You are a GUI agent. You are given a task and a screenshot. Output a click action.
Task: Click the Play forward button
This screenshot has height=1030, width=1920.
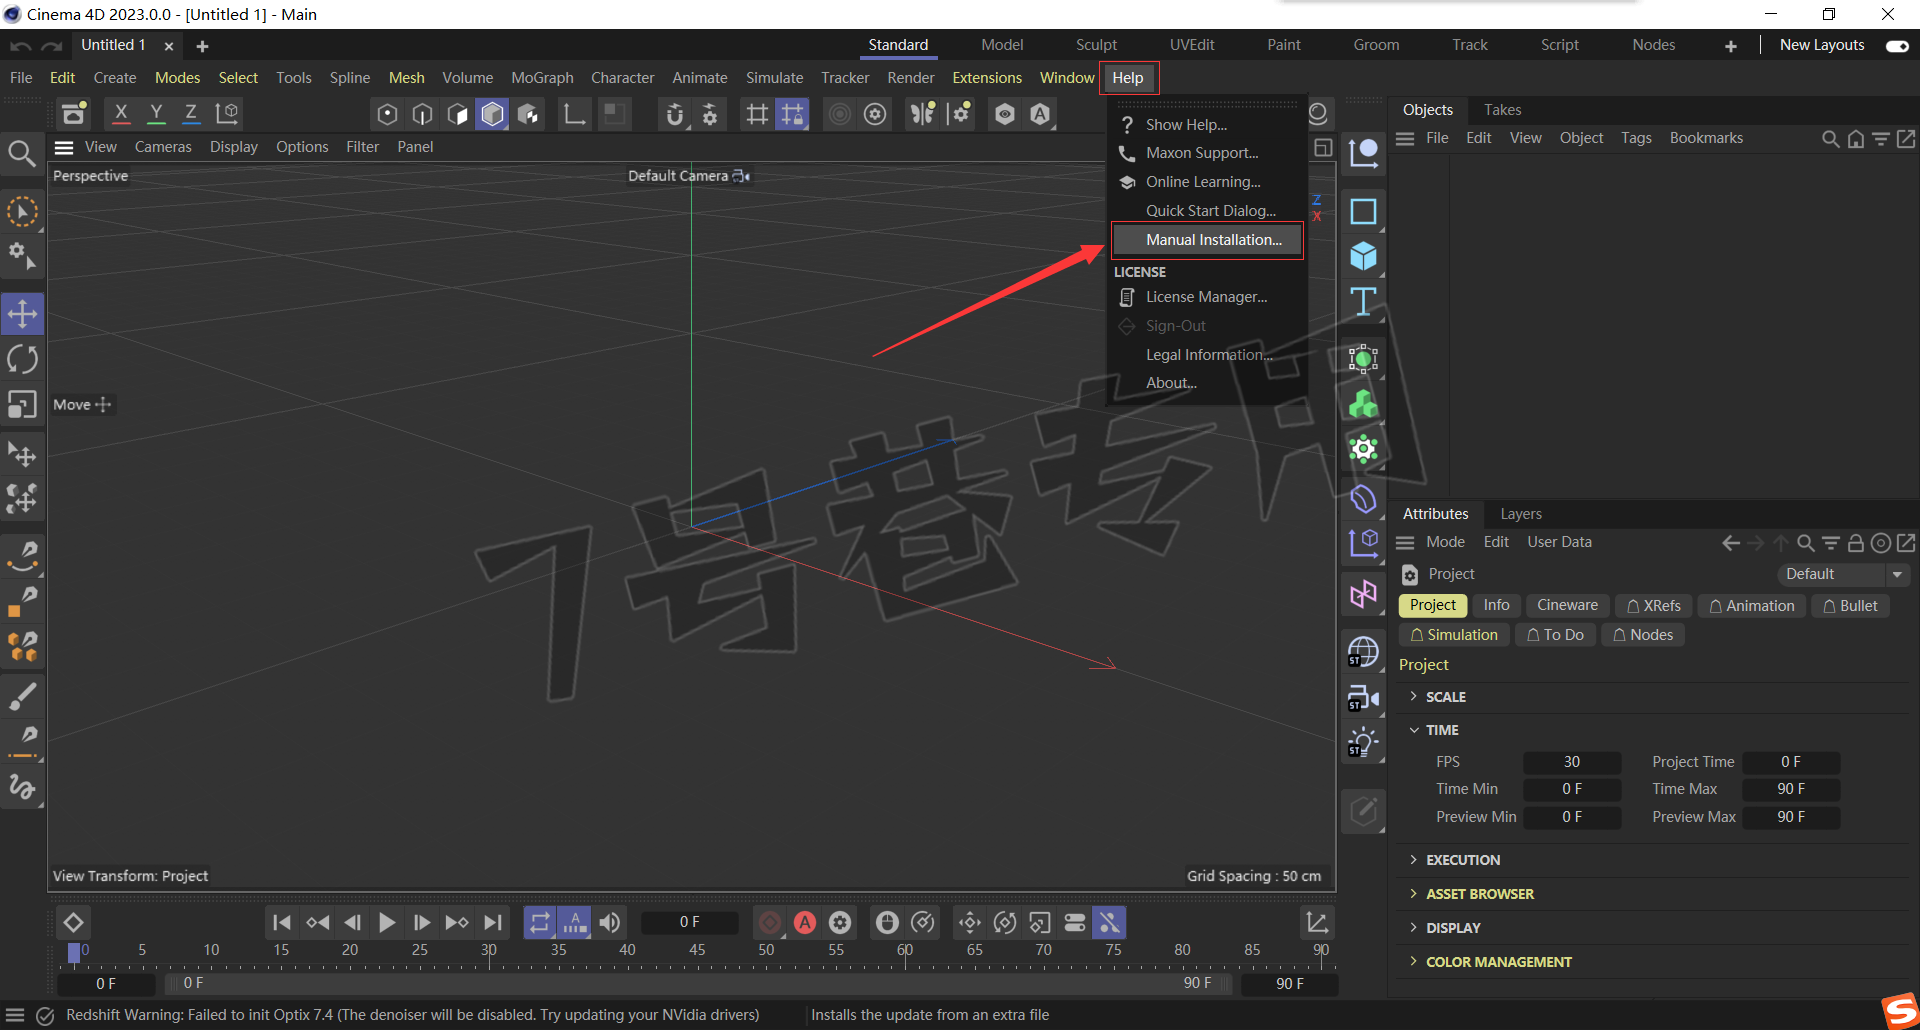[387, 923]
